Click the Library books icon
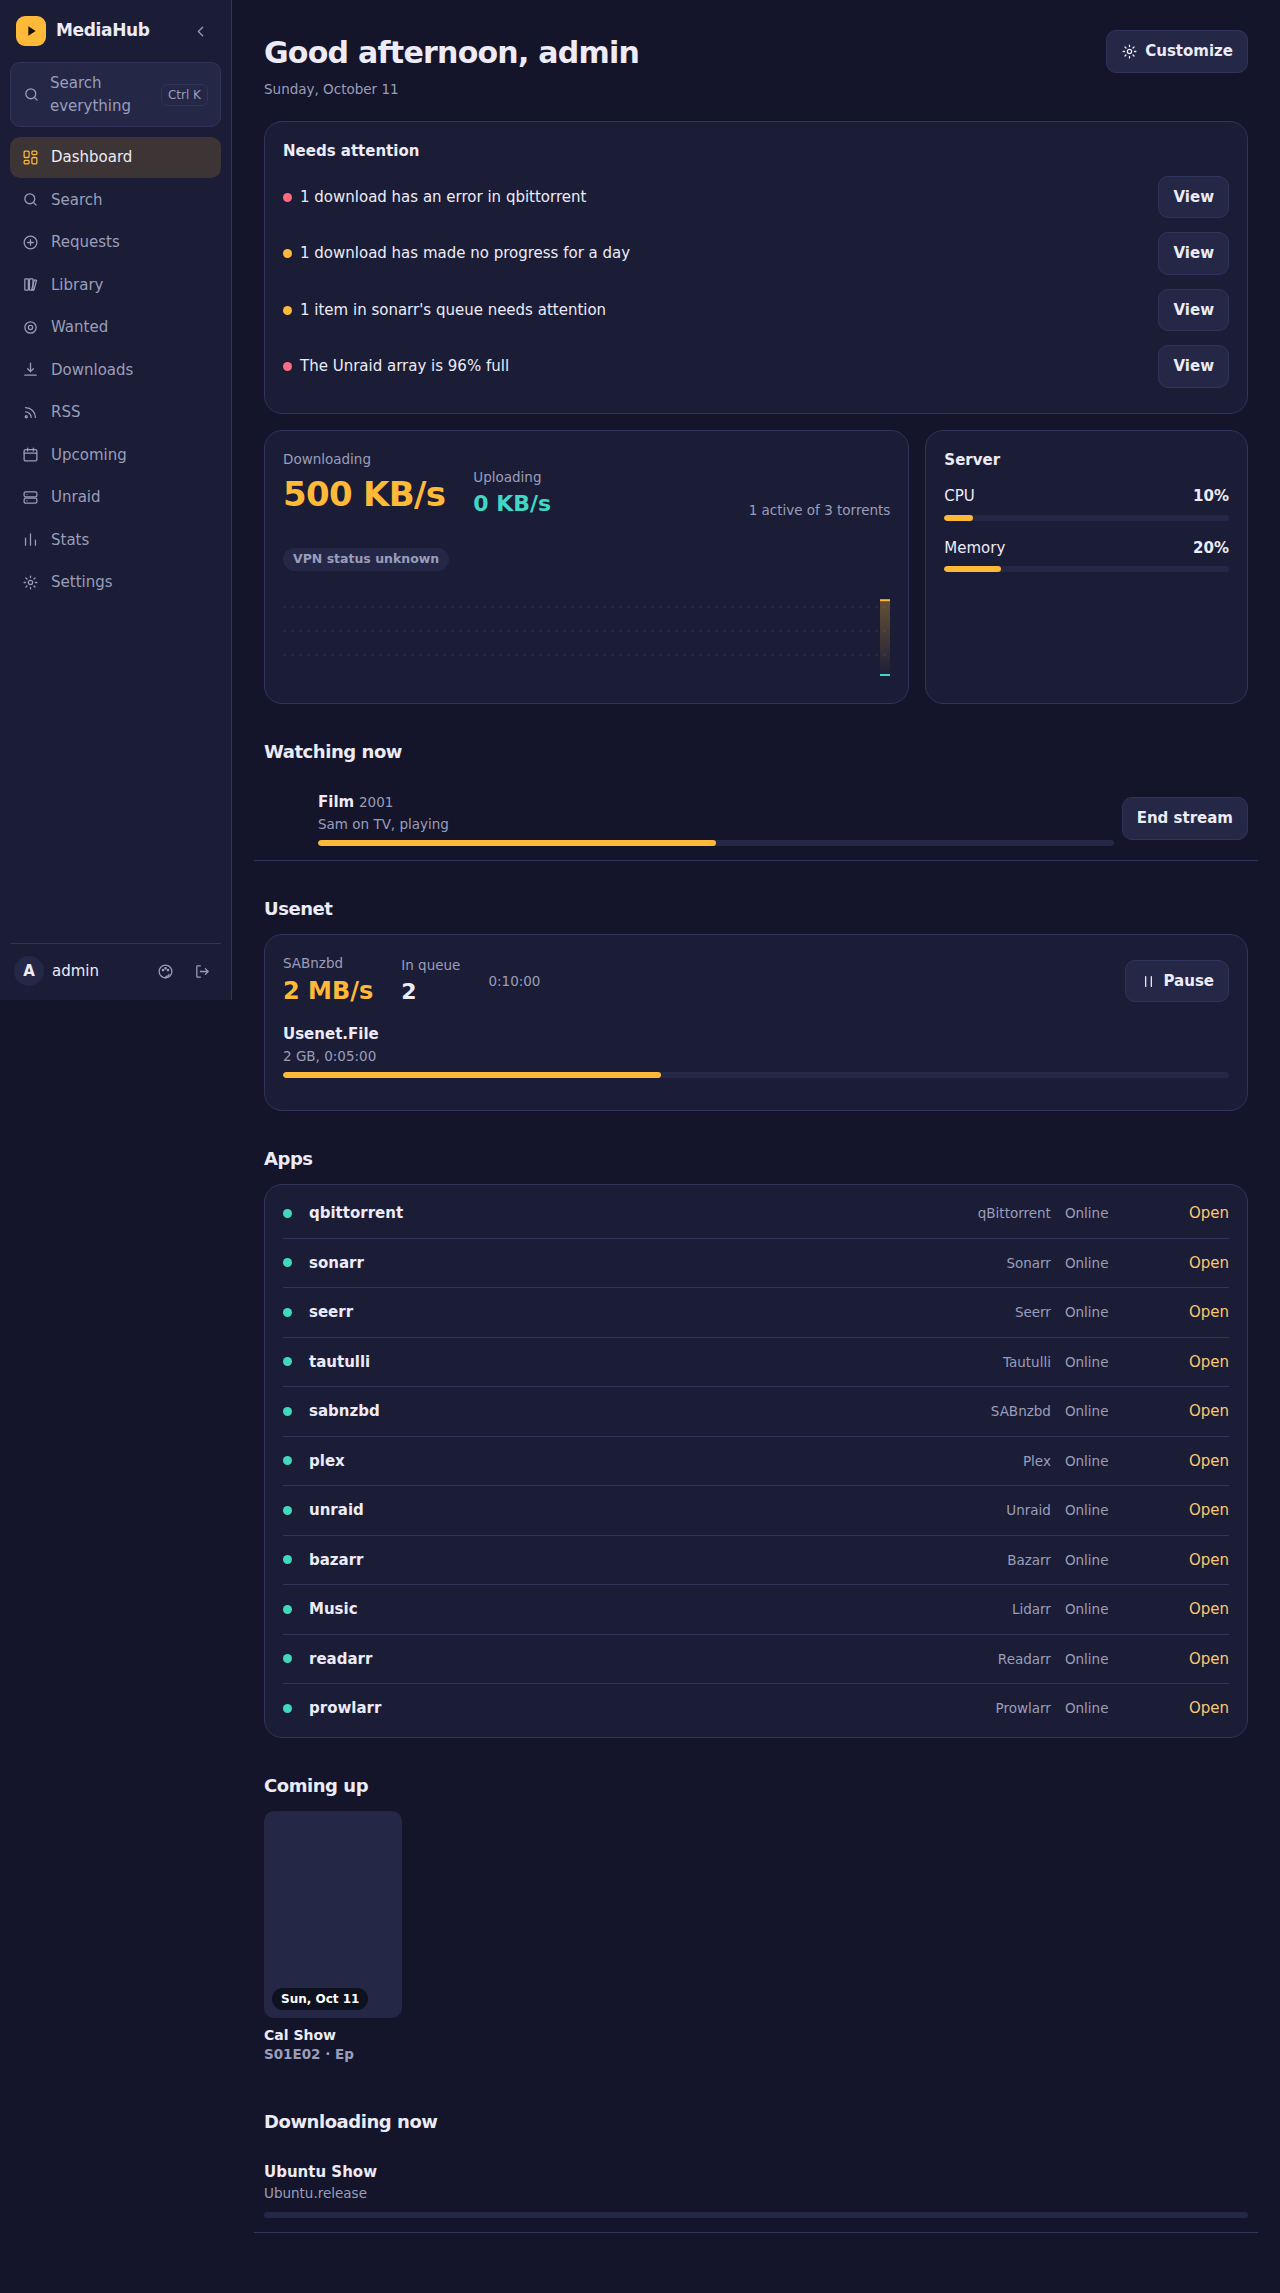This screenshot has width=1280, height=2293. pos(31,285)
